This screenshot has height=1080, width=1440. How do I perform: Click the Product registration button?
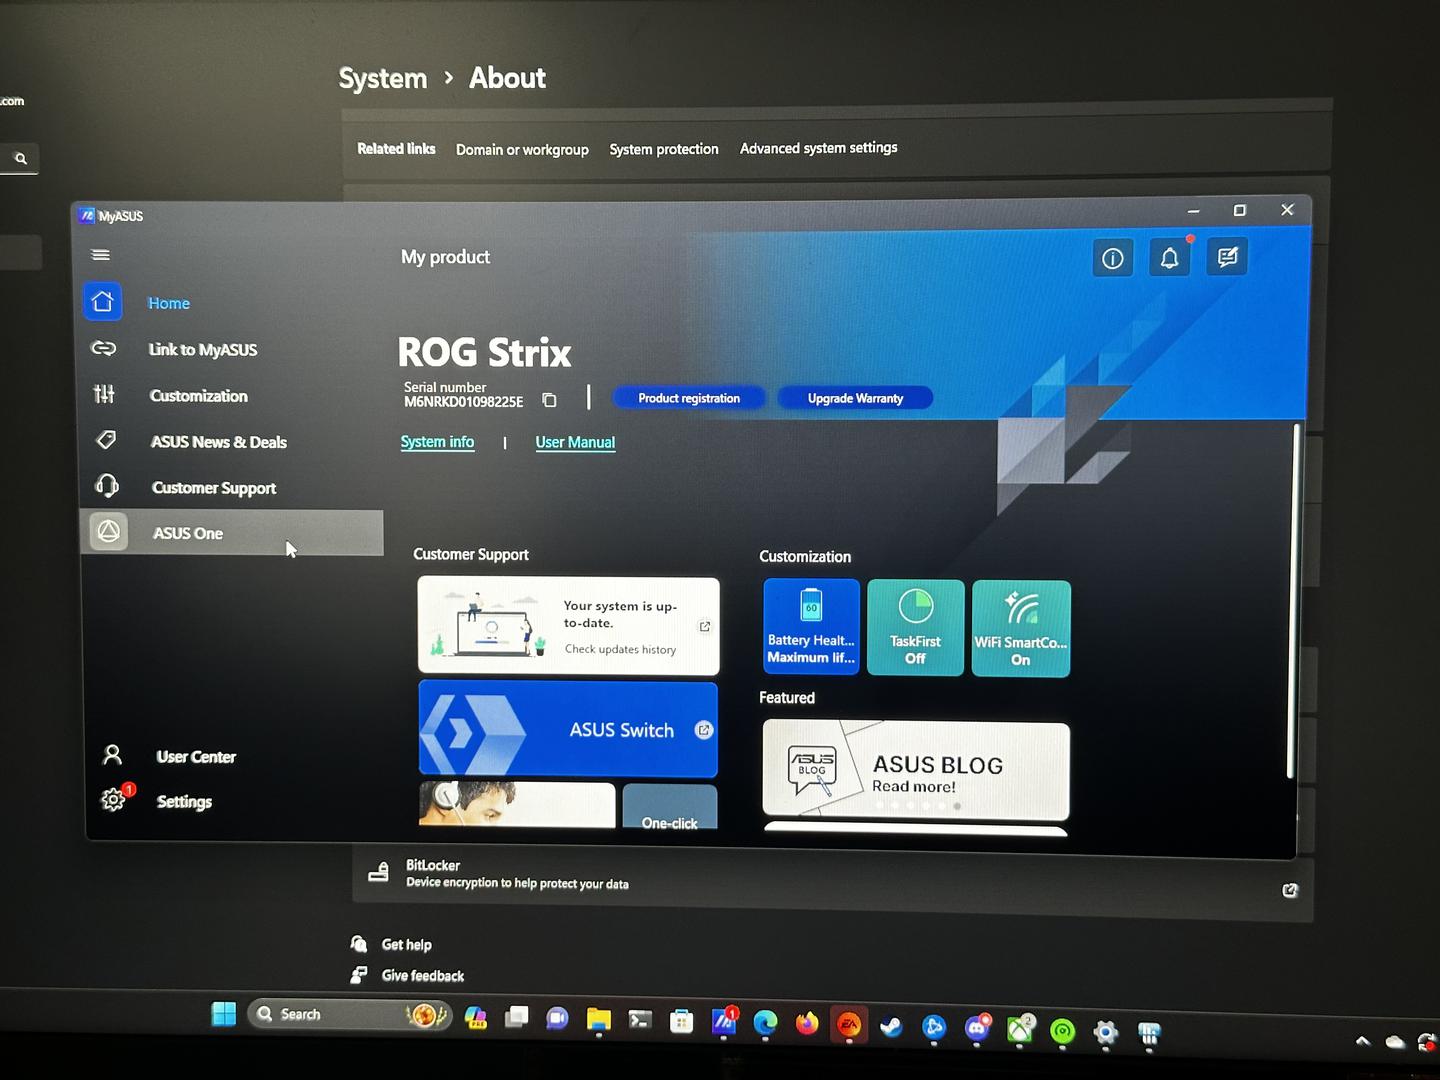[689, 398]
